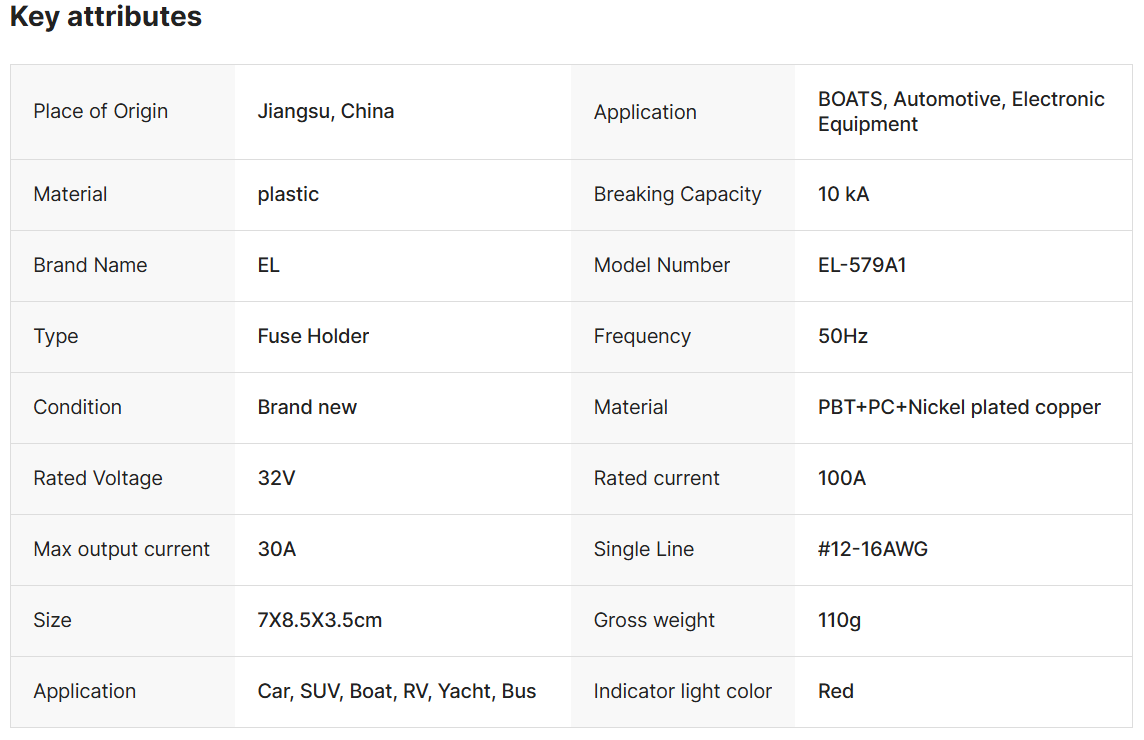Select the 7X8.5X3.5cm size value
This screenshot has height=740, width=1144.
click(319, 620)
